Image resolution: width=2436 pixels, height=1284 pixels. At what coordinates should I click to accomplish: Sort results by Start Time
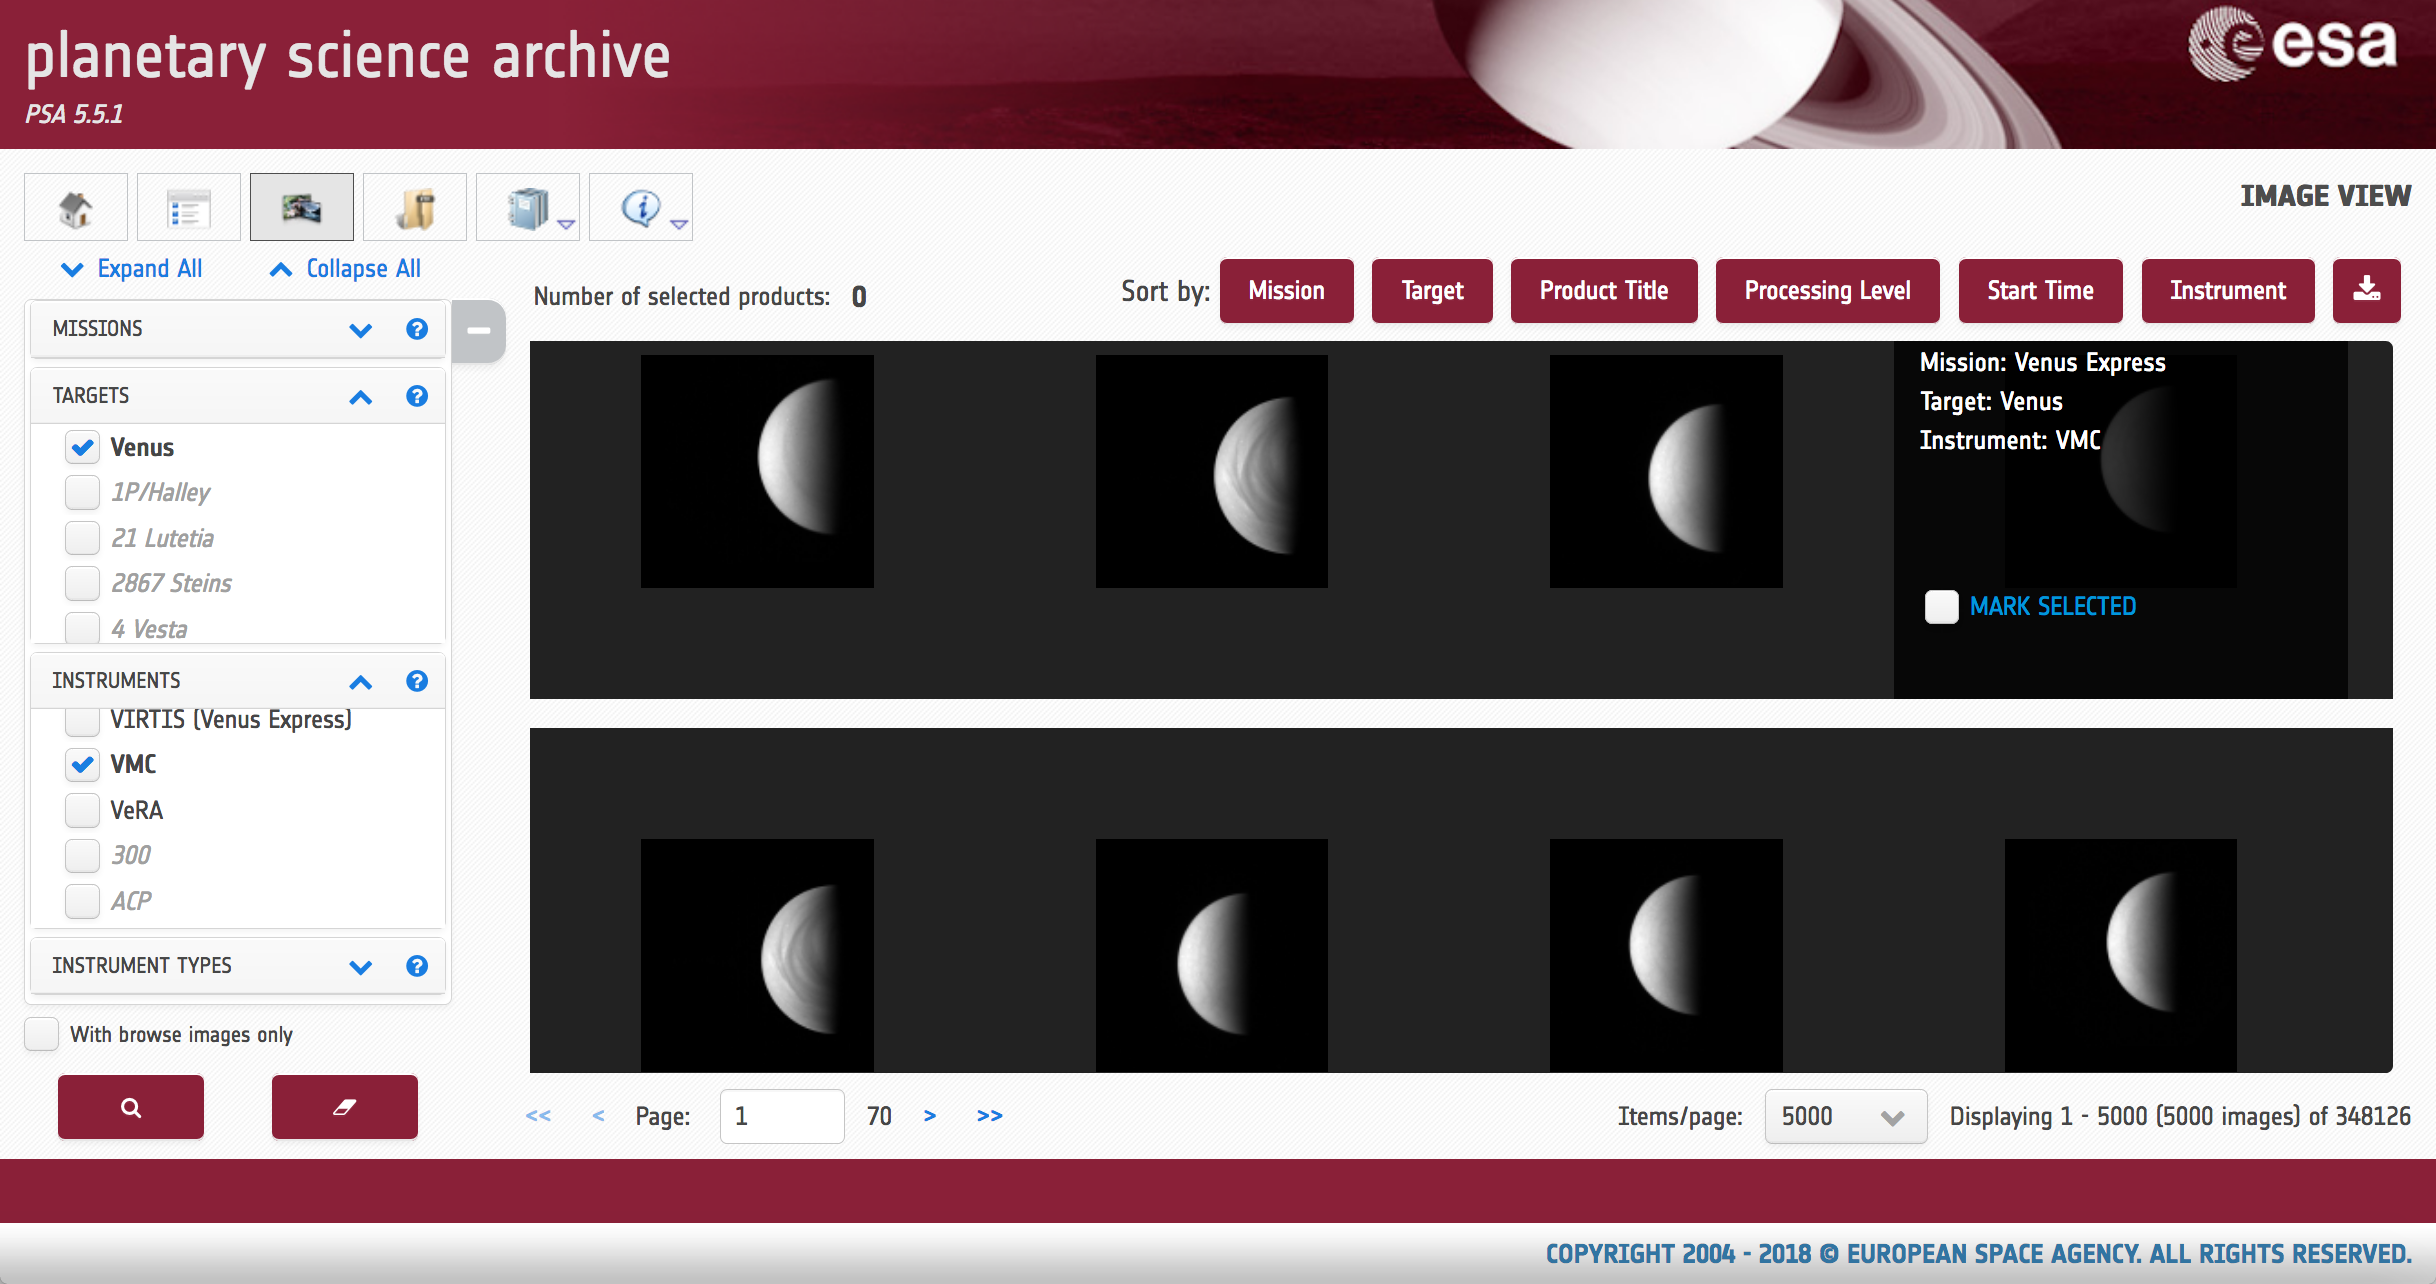[2040, 291]
